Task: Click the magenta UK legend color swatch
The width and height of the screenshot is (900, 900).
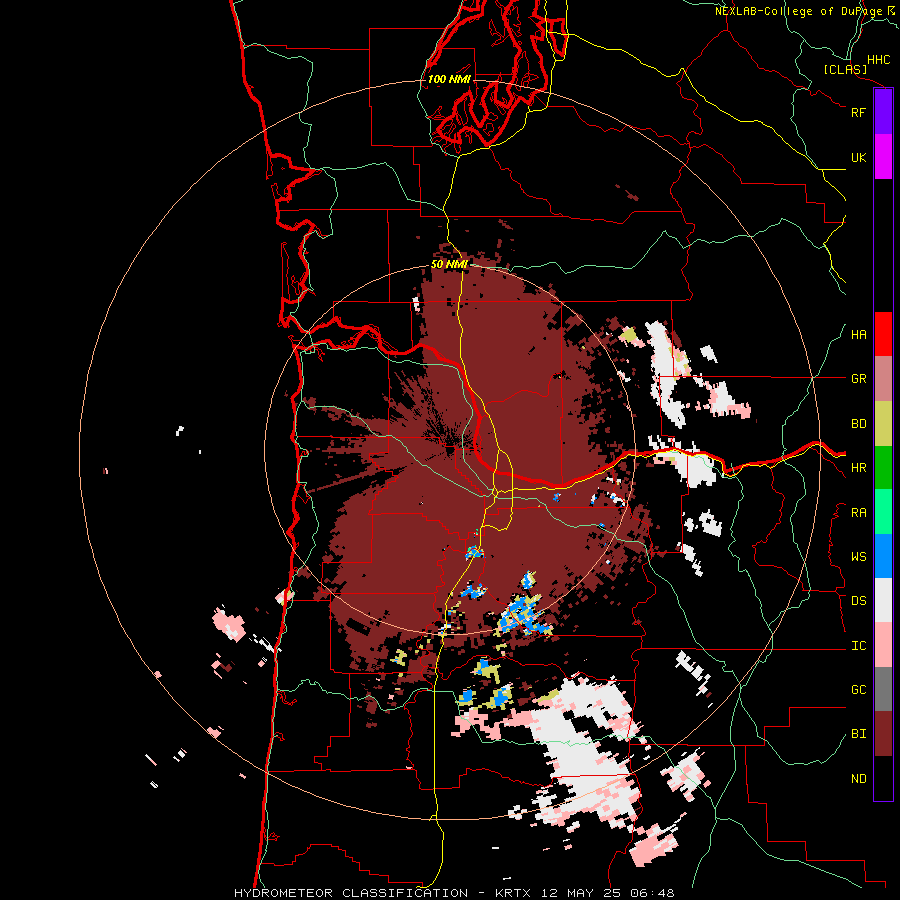Action: pos(883,157)
